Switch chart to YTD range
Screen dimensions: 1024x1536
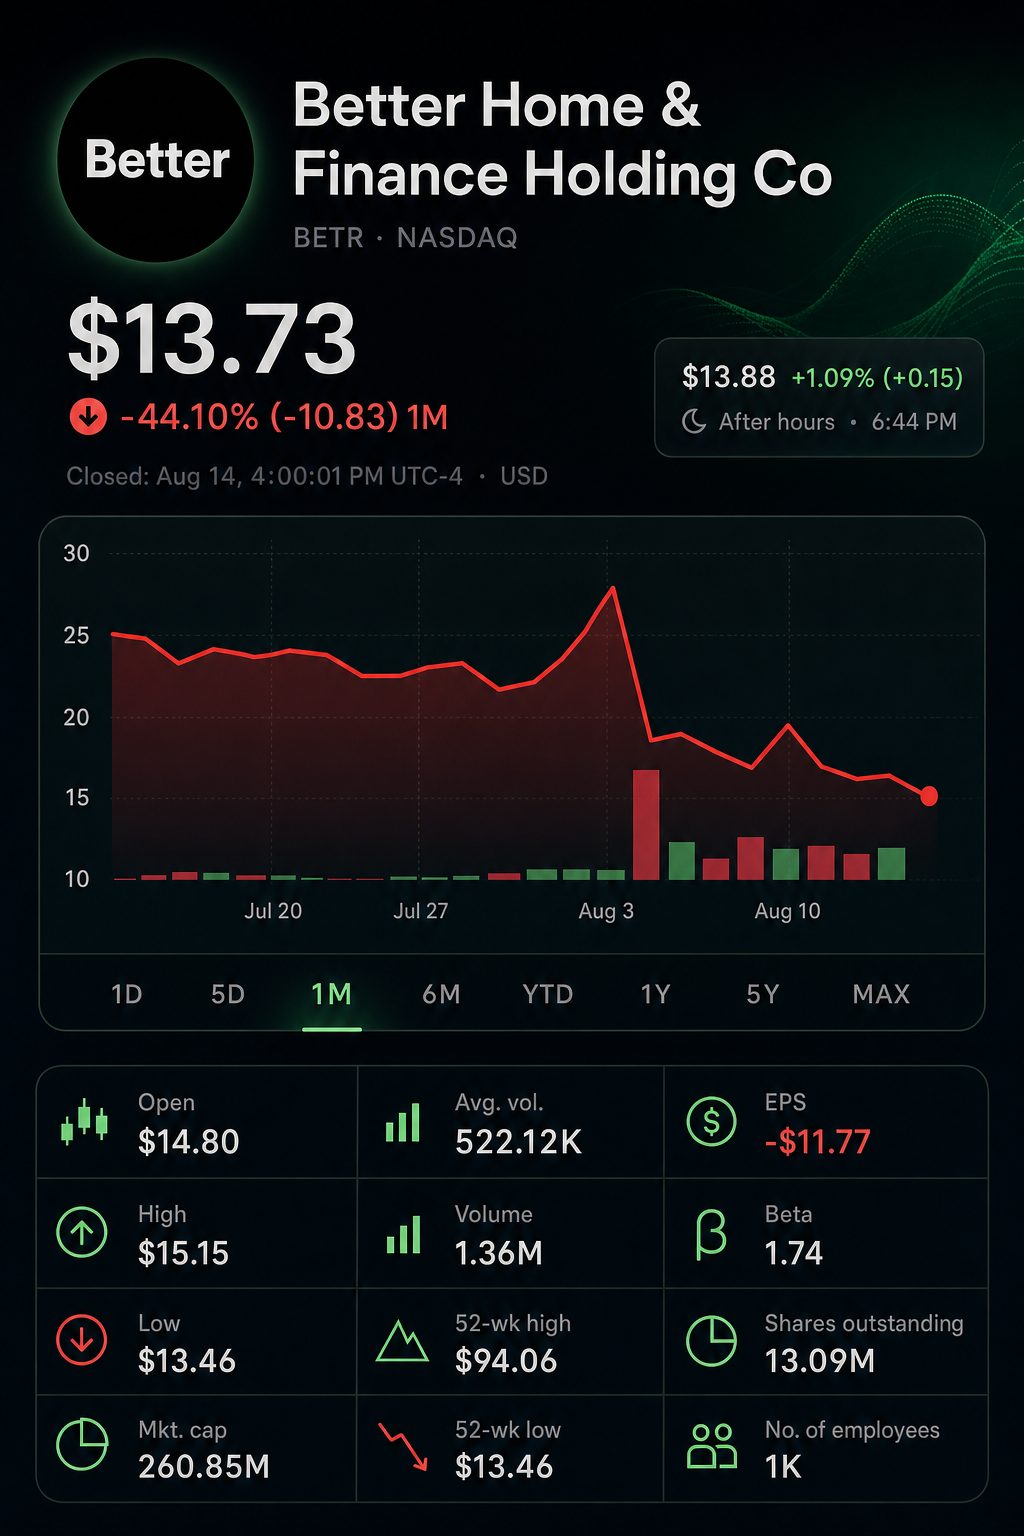tap(548, 994)
